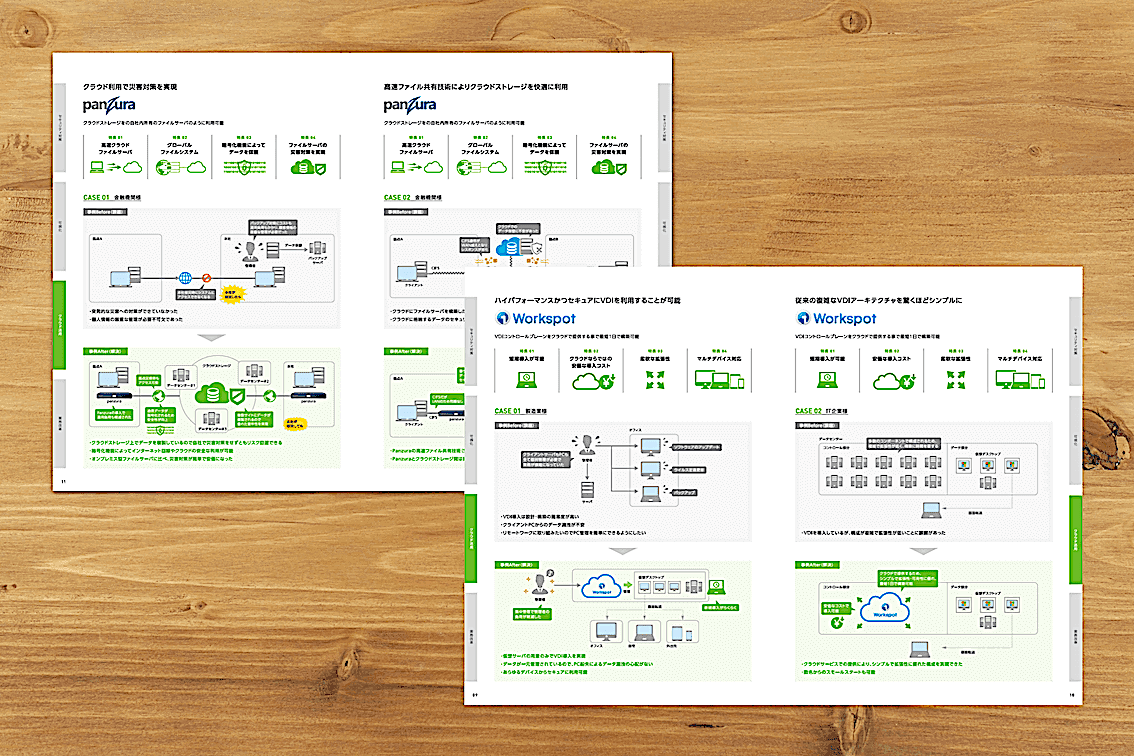Click the heading "従来の複雑なVDIアーキテクチャを驚くほどシンプルに"

tap(879, 300)
